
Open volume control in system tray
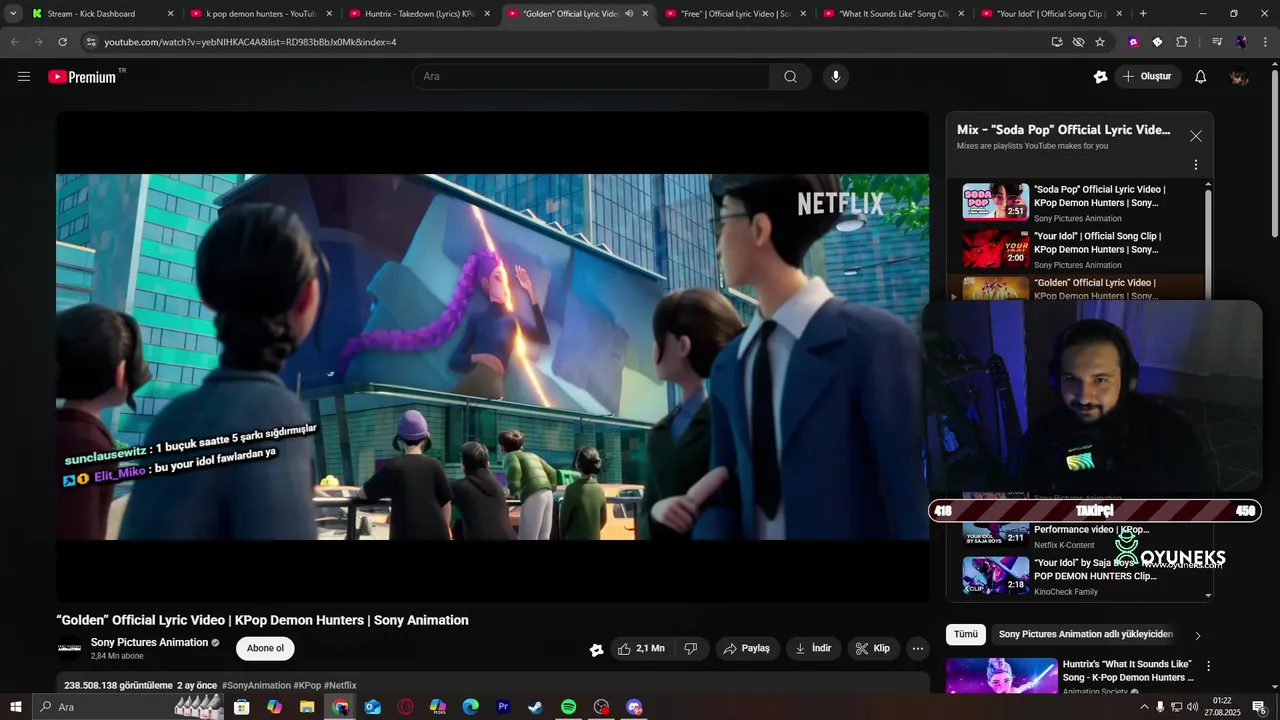pos(1192,707)
